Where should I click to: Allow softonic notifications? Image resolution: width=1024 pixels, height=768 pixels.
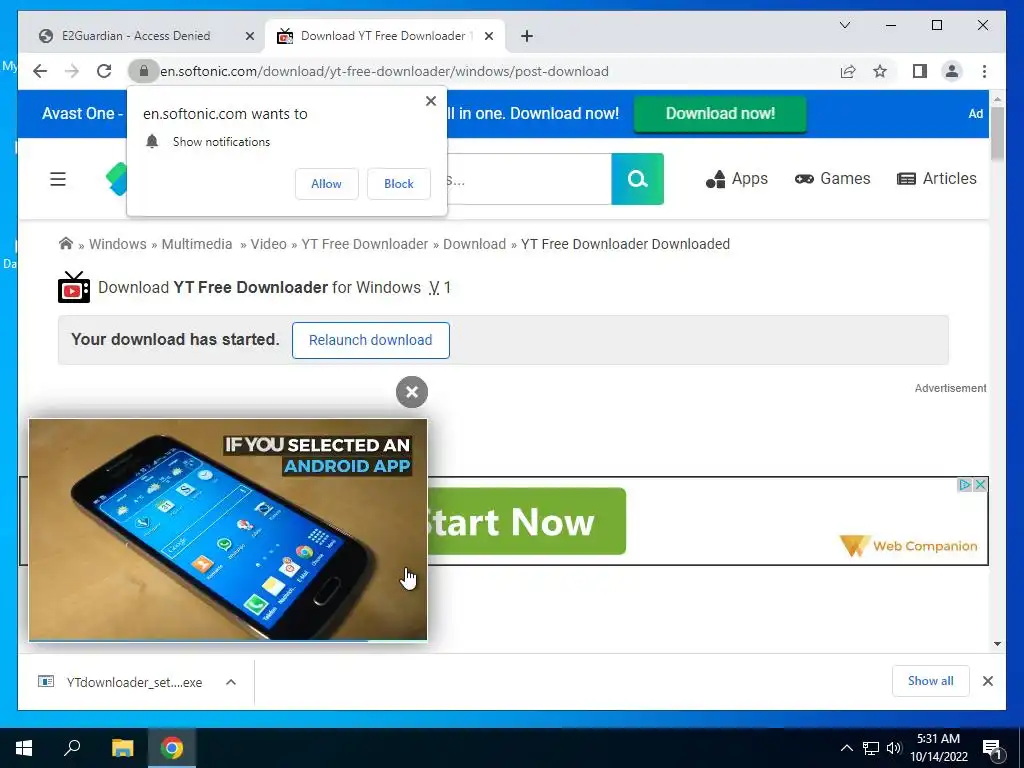(x=327, y=184)
